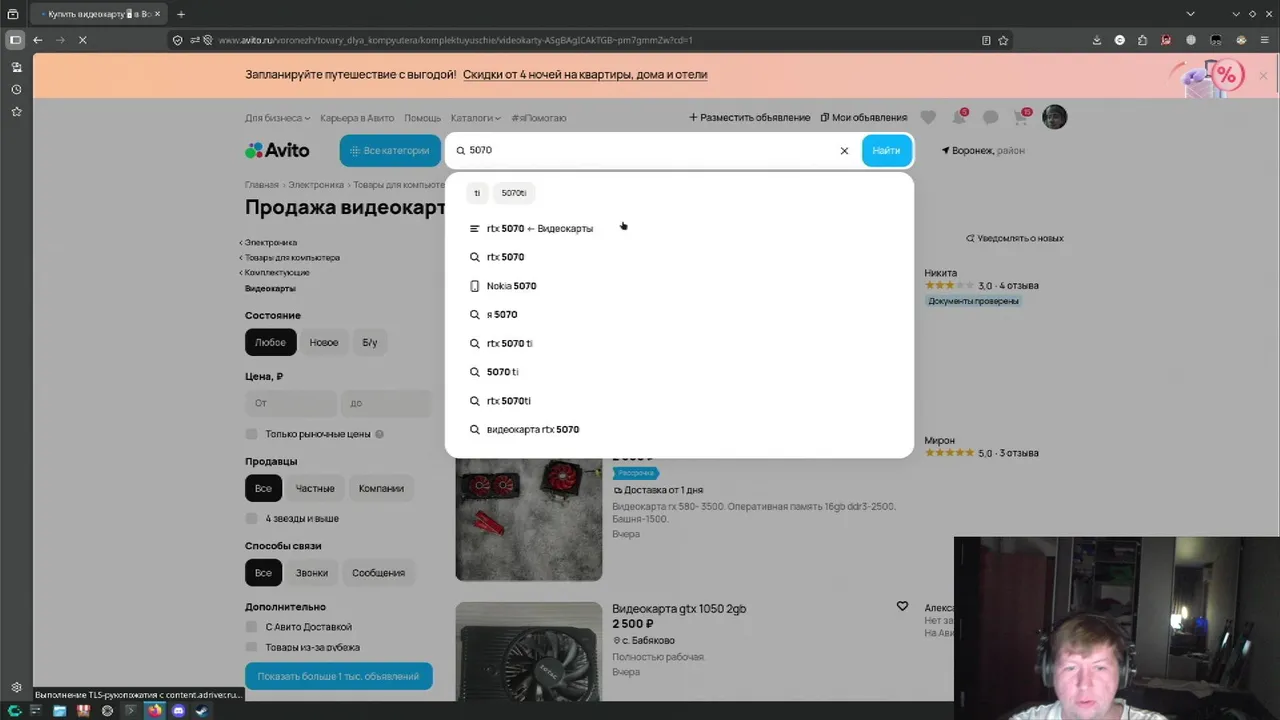Select 'Новое' condition filter
The width and height of the screenshot is (1280, 720).
tap(324, 342)
